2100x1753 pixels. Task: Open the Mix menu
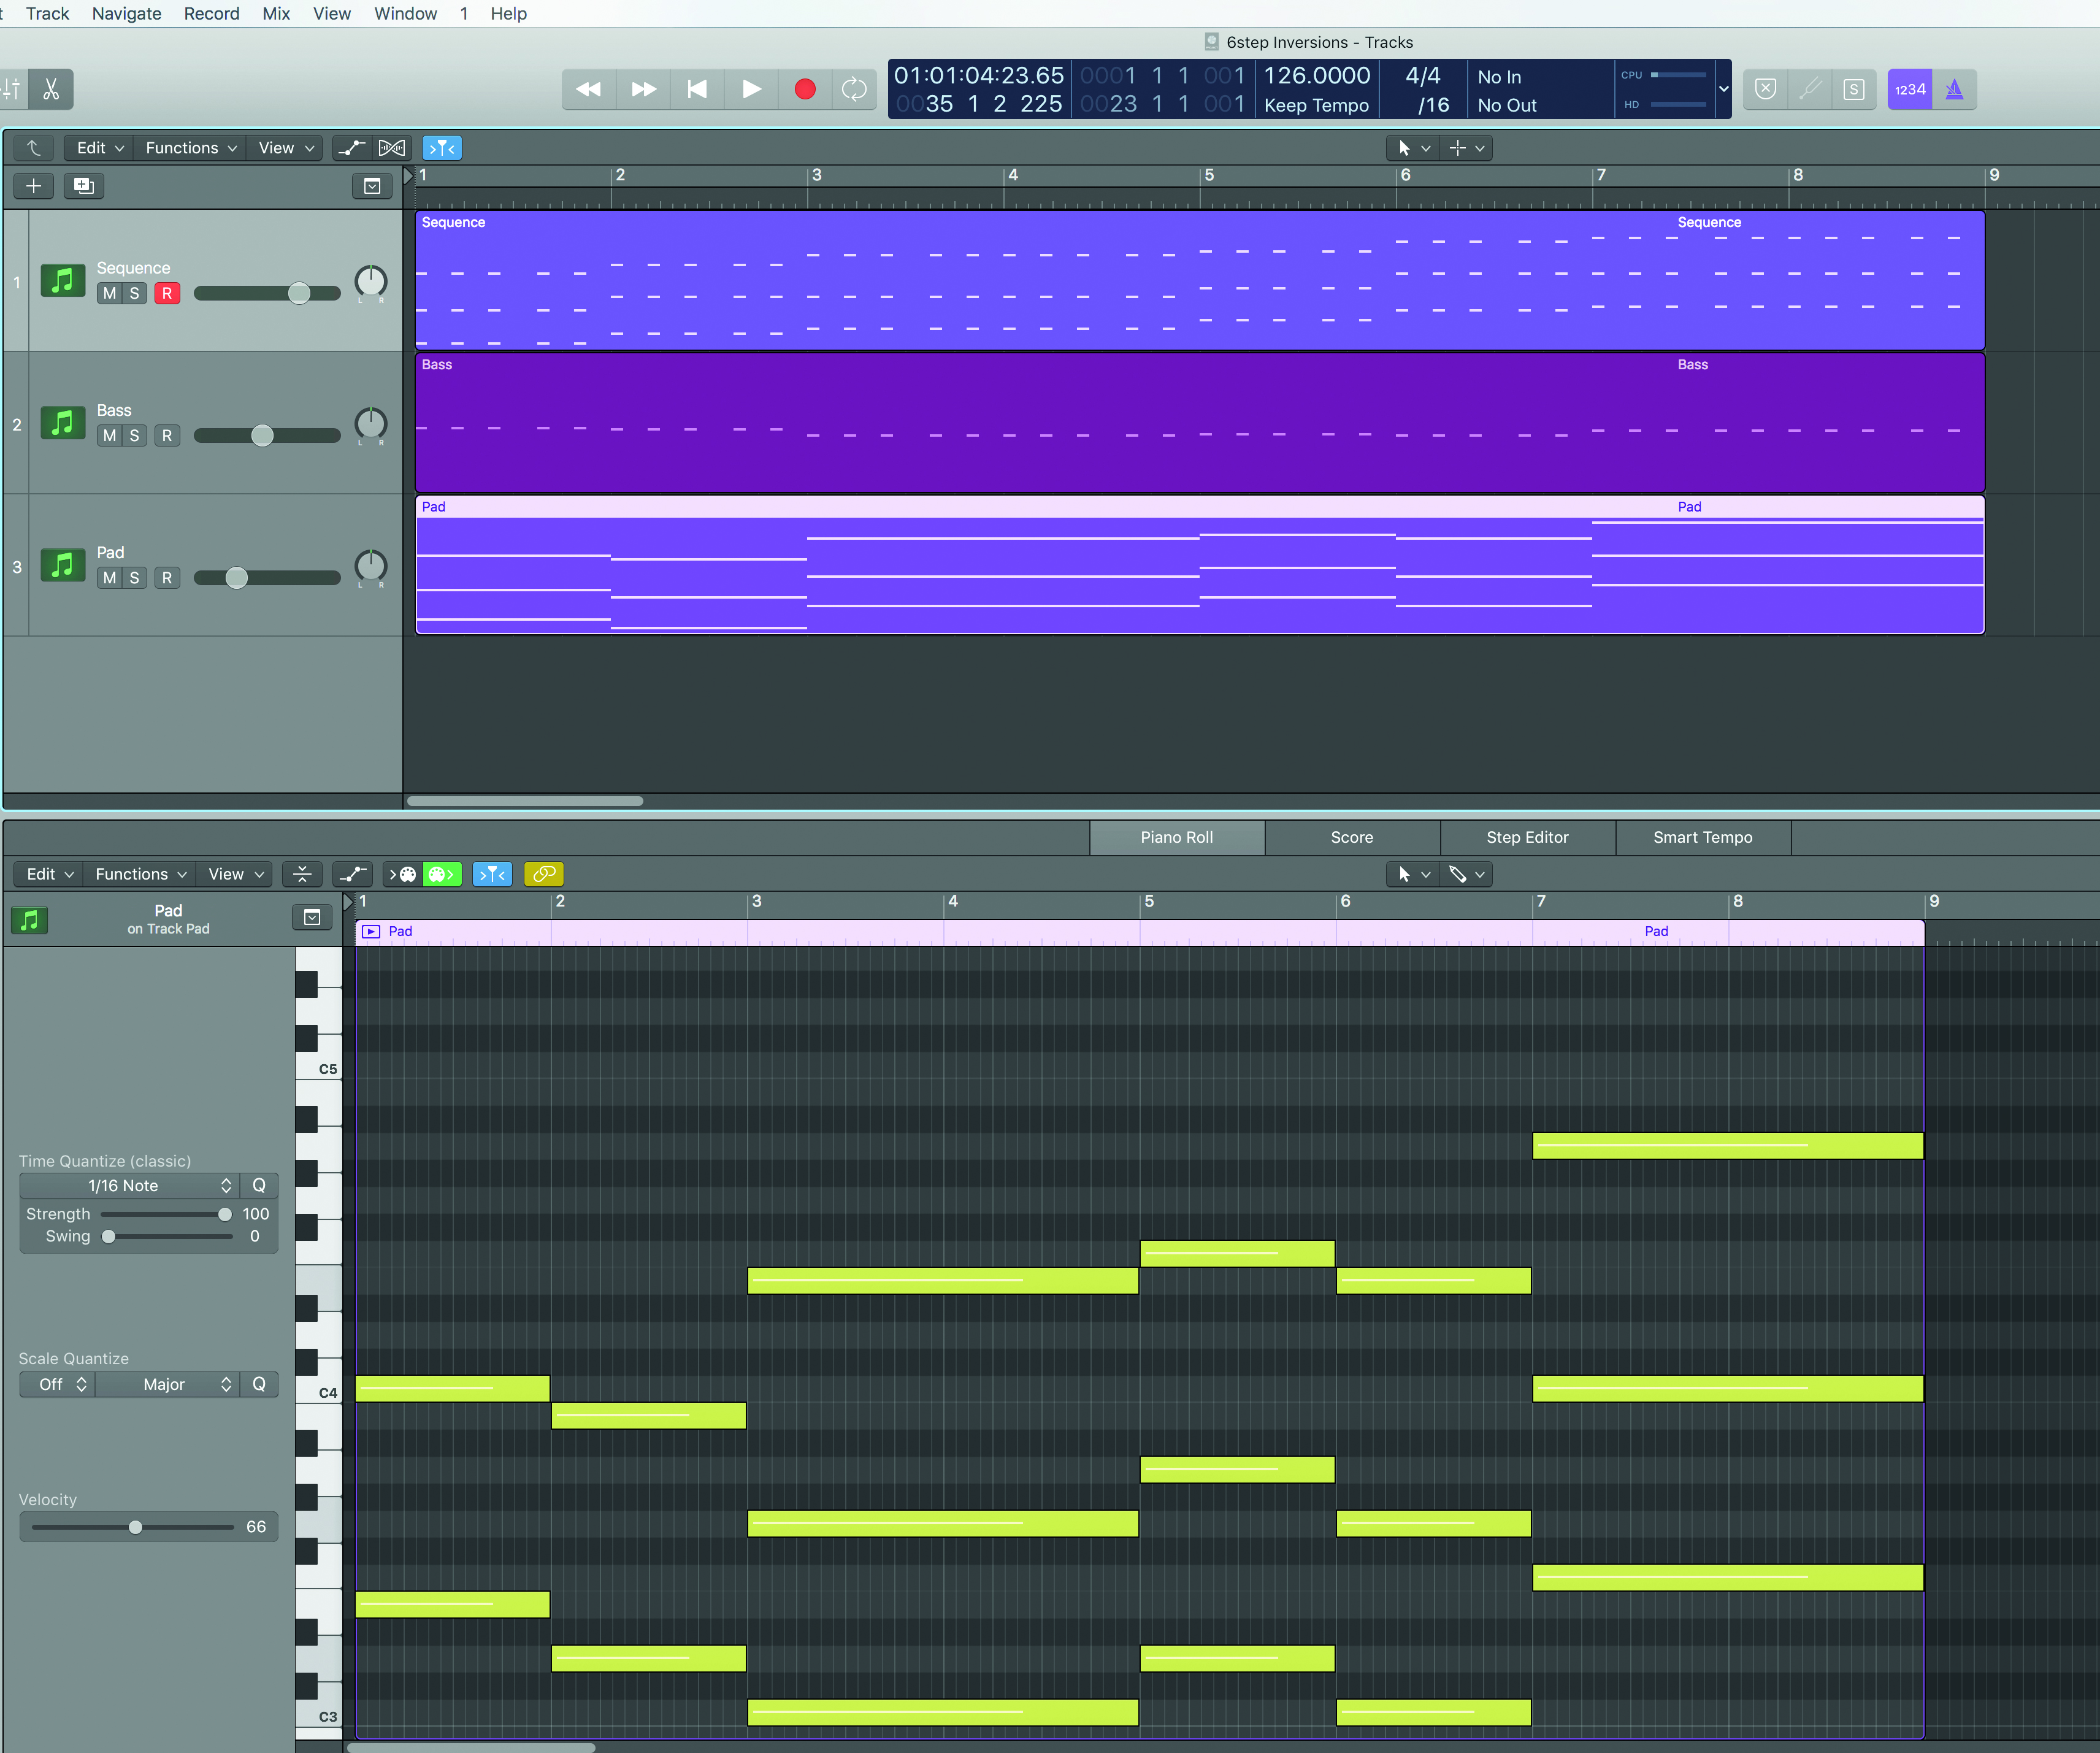click(x=276, y=14)
